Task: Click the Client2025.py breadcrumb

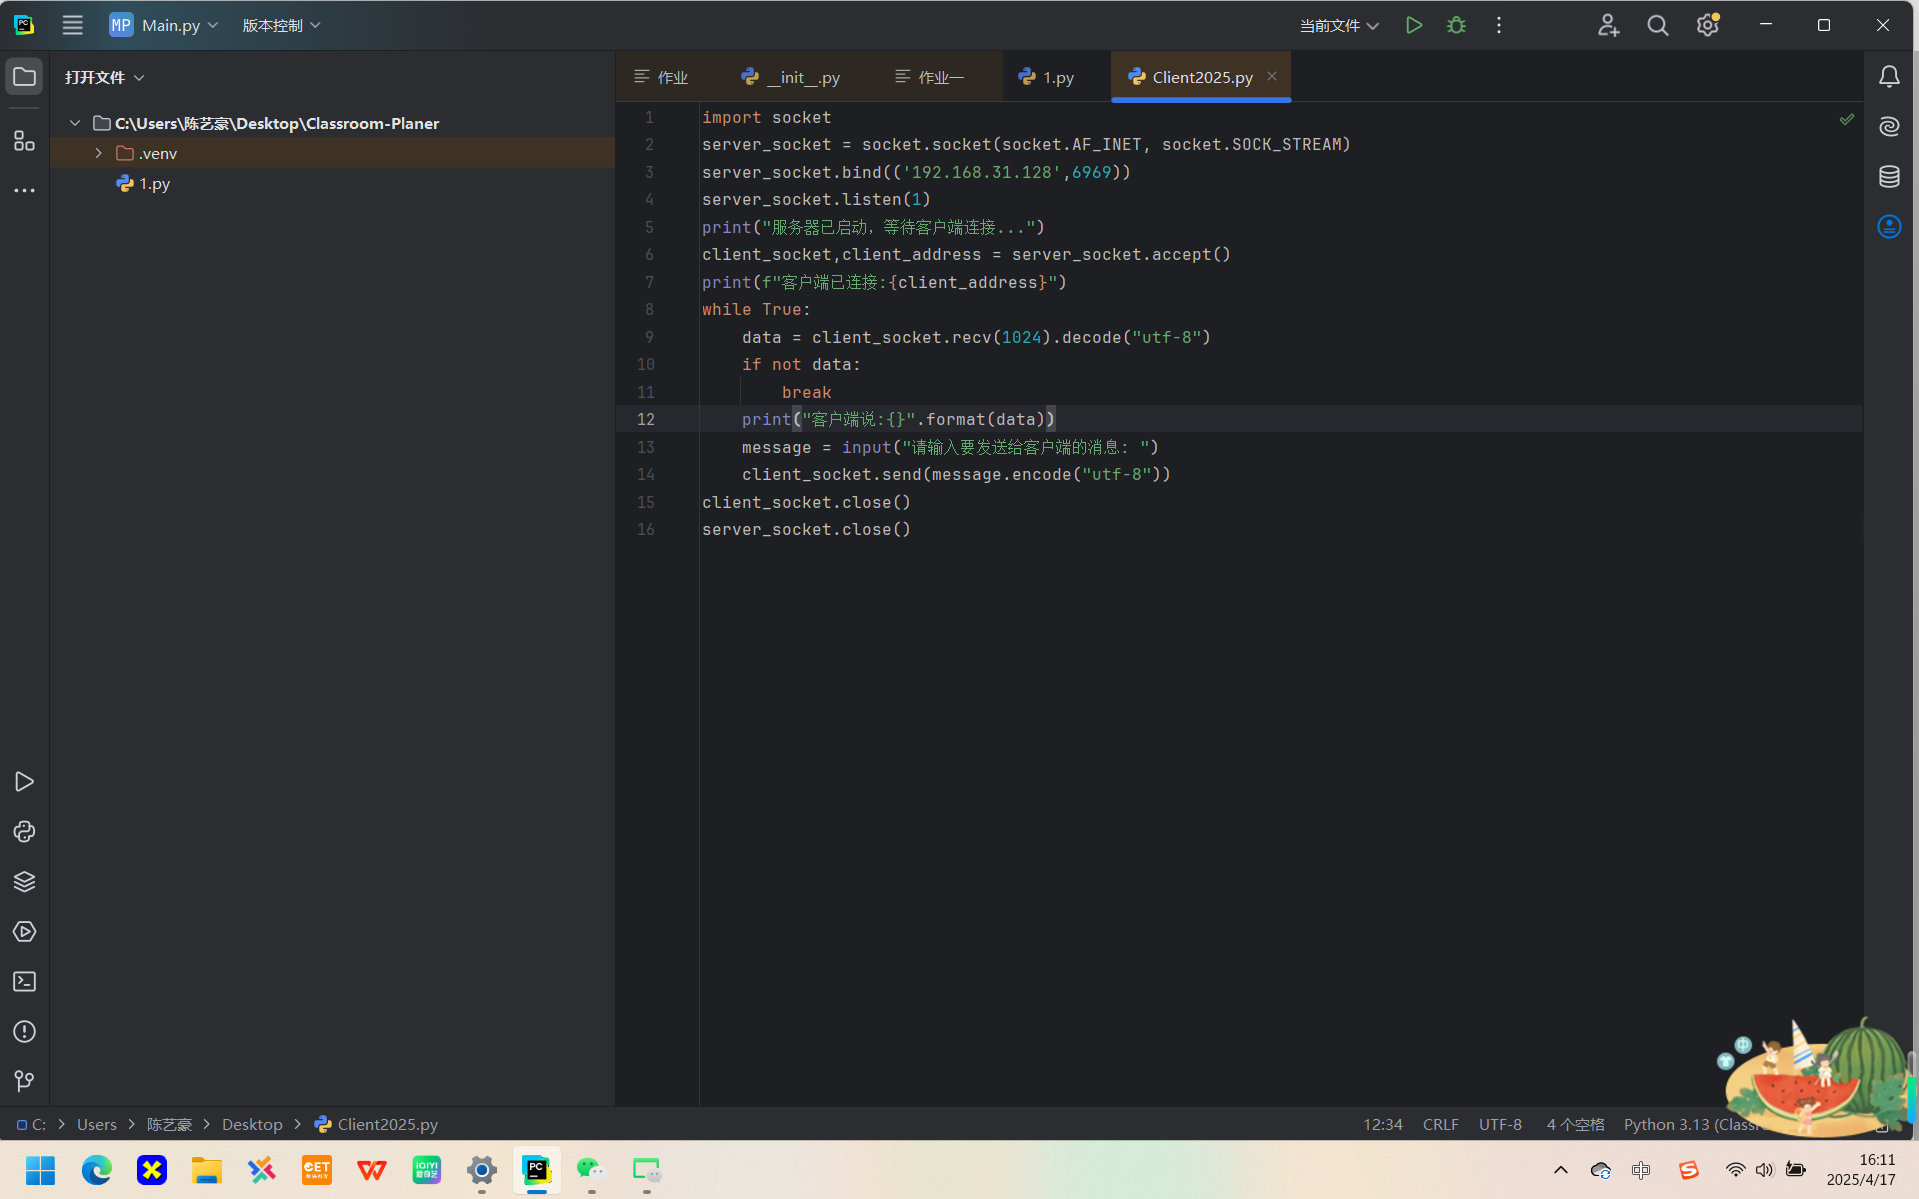Action: (377, 1124)
